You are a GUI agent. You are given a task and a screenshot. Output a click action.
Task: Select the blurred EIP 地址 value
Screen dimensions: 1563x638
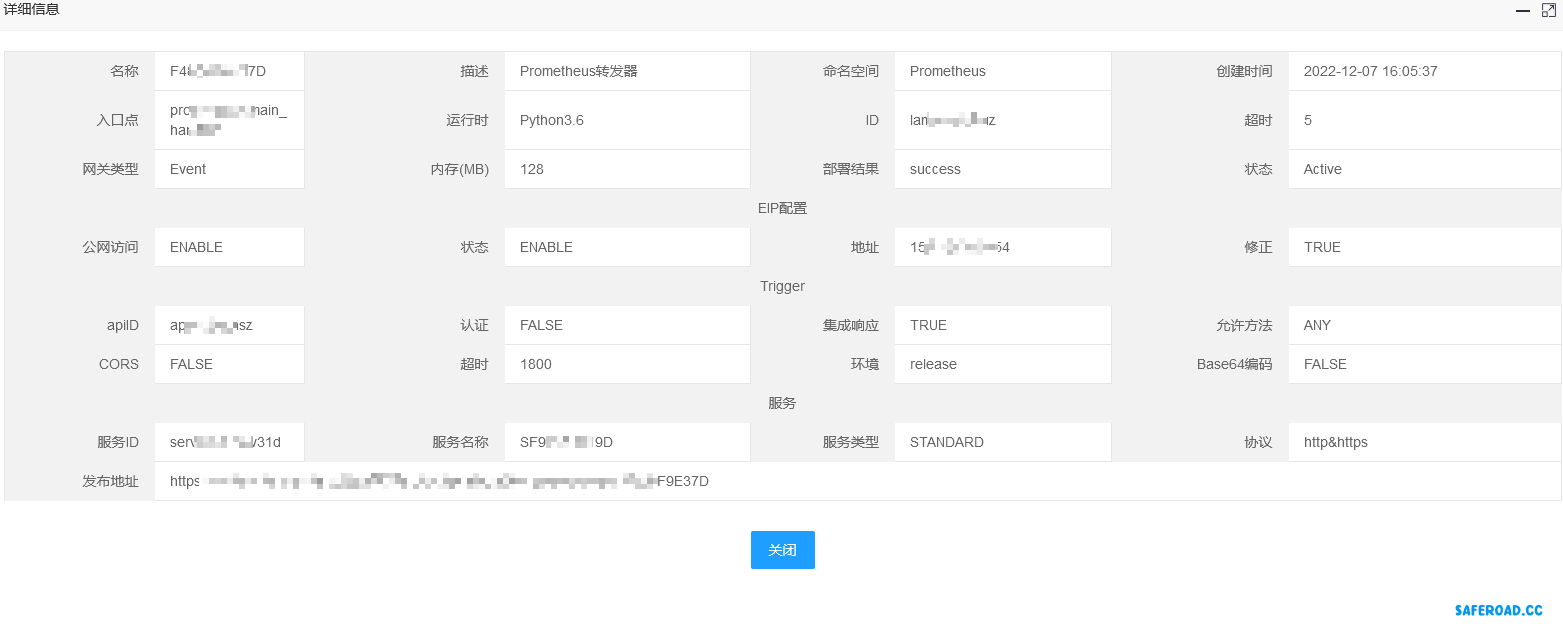pyautogui.click(x=960, y=247)
